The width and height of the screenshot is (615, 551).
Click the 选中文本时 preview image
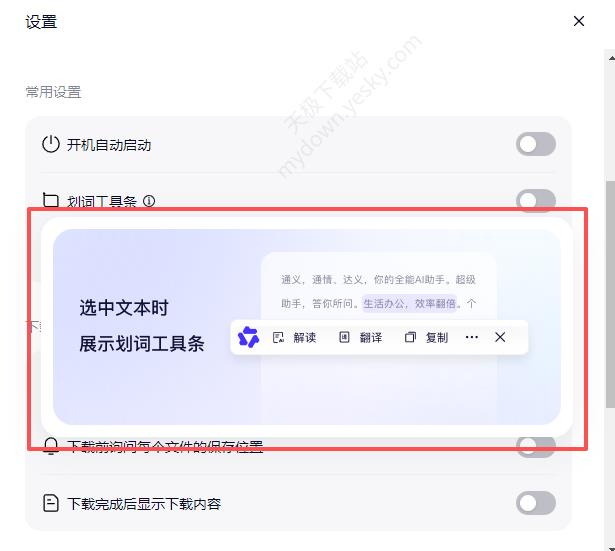point(306,327)
